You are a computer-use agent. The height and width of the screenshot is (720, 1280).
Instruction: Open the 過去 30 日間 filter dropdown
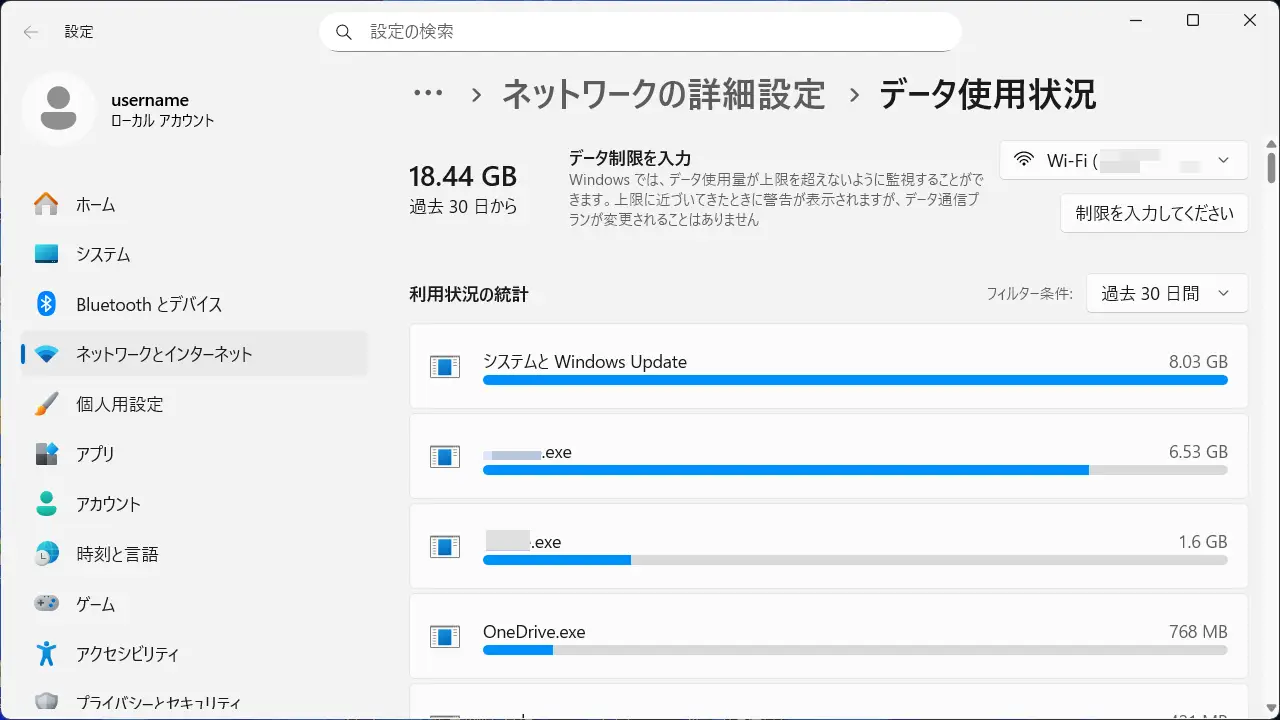1166,294
